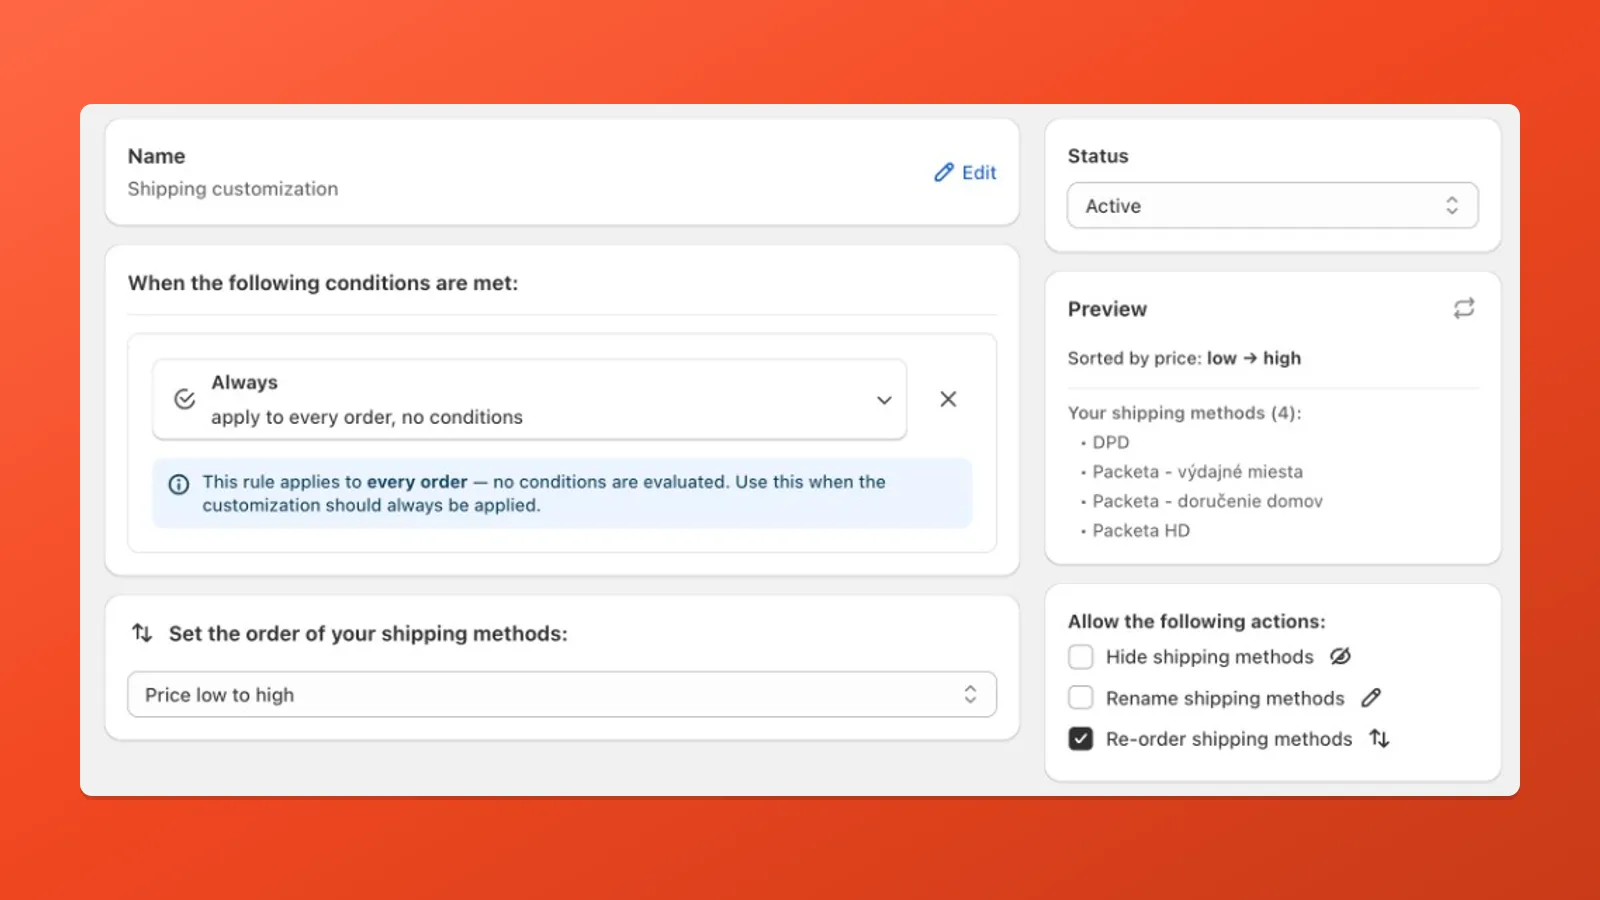Enable the Rename shipping methods checkbox
This screenshot has width=1600, height=900.
(x=1080, y=697)
